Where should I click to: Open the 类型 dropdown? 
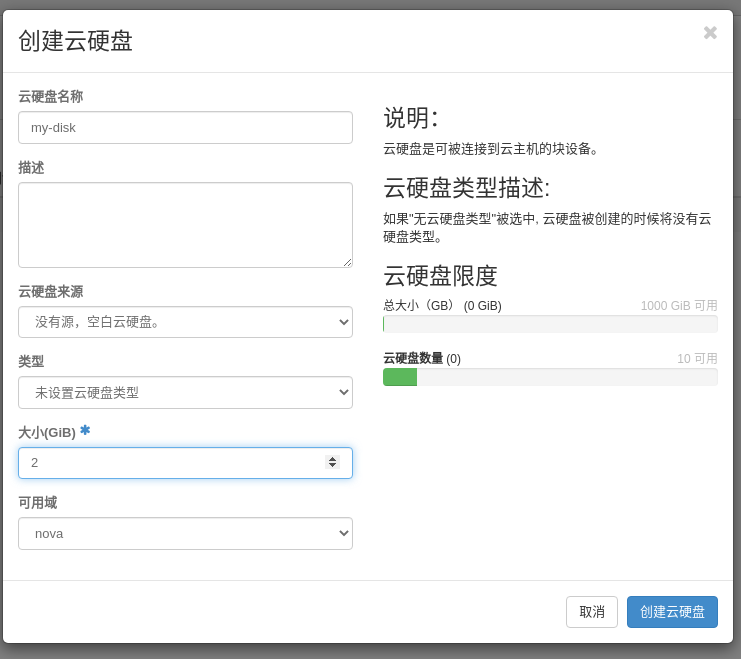[185, 392]
